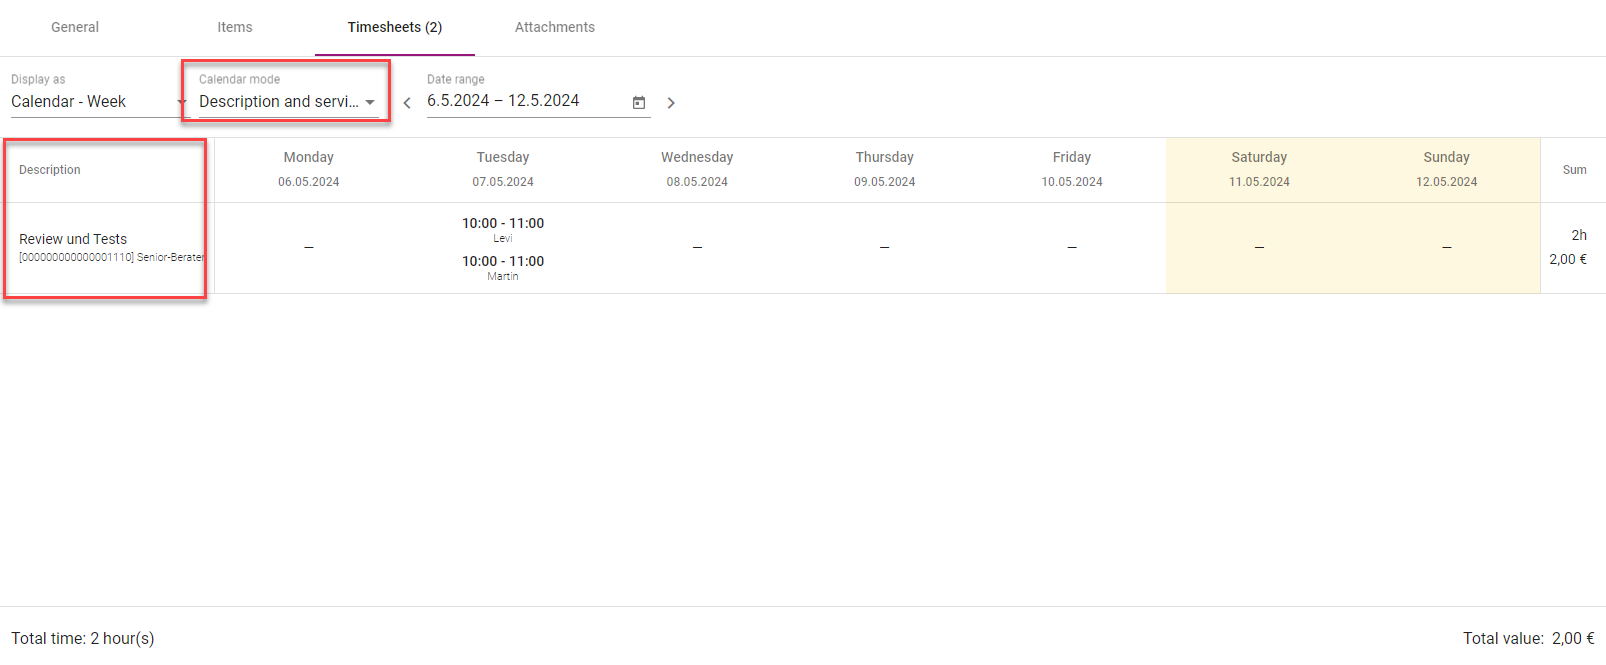The height and width of the screenshot is (665, 1606).
Task: Open the date range calendar picker icon
Action: click(x=639, y=103)
